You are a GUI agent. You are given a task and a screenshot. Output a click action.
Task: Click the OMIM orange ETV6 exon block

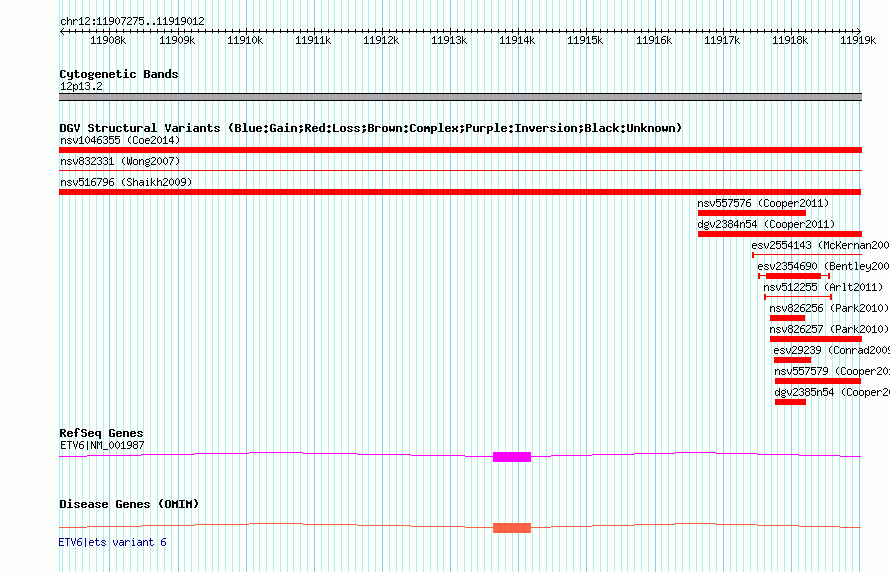tap(512, 528)
